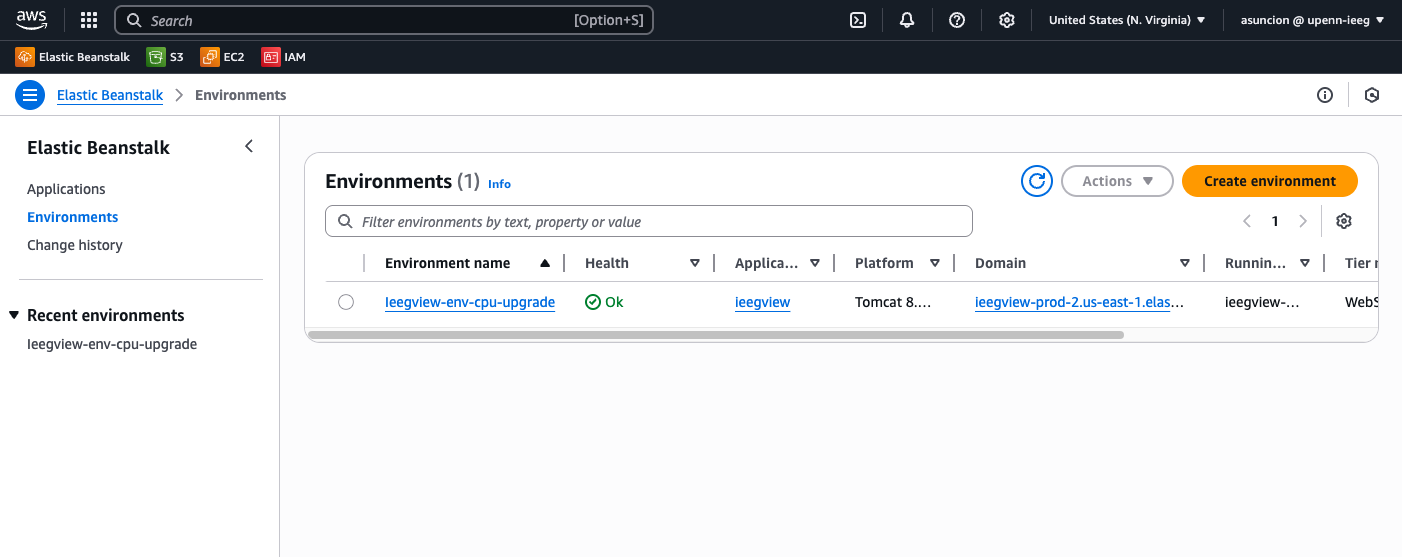The width and height of the screenshot is (1402, 557).
Task: Open the AWS home logo
Action: coord(31,20)
